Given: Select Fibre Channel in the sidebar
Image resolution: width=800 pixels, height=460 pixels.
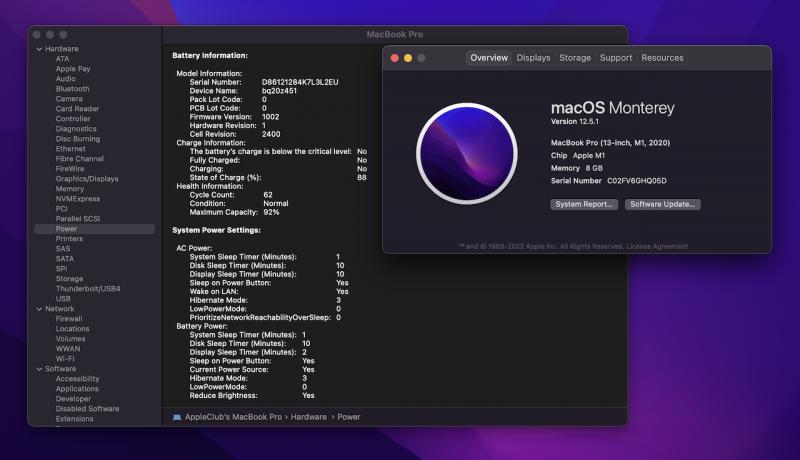Looking at the screenshot, I should (x=80, y=159).
